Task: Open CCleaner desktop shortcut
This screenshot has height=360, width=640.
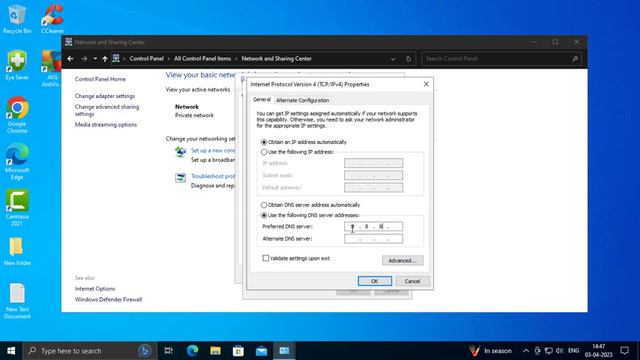Action: click(x=52, y=19)
